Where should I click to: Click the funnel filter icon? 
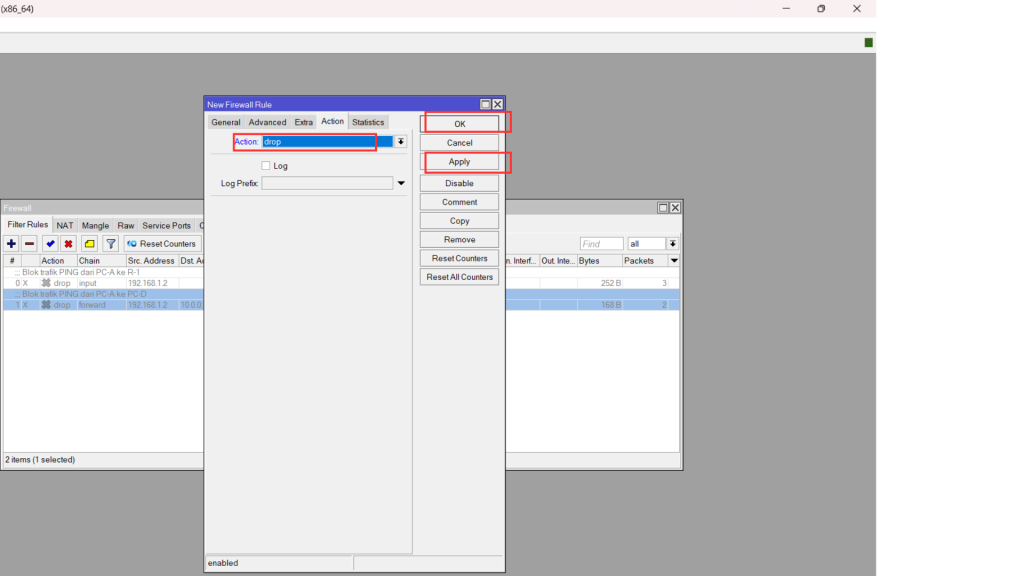point(111,244)
